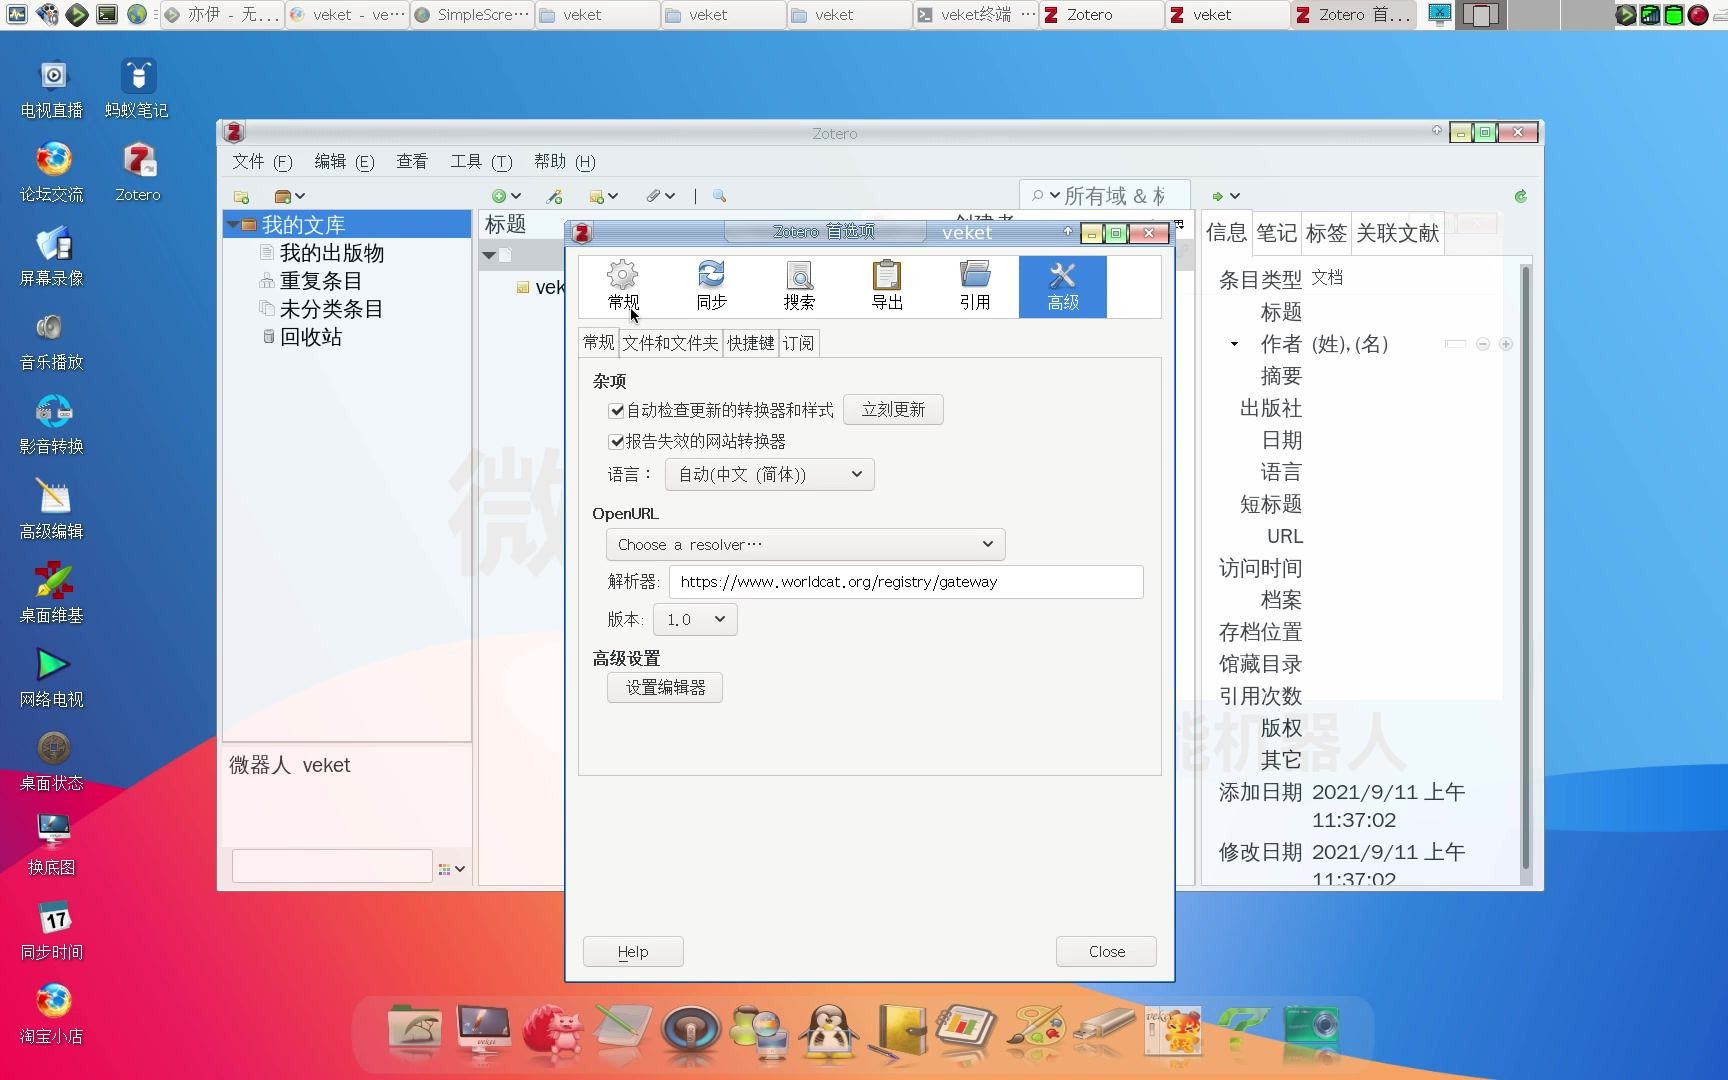Click the add item by identifier wand icon

(554, 196)
